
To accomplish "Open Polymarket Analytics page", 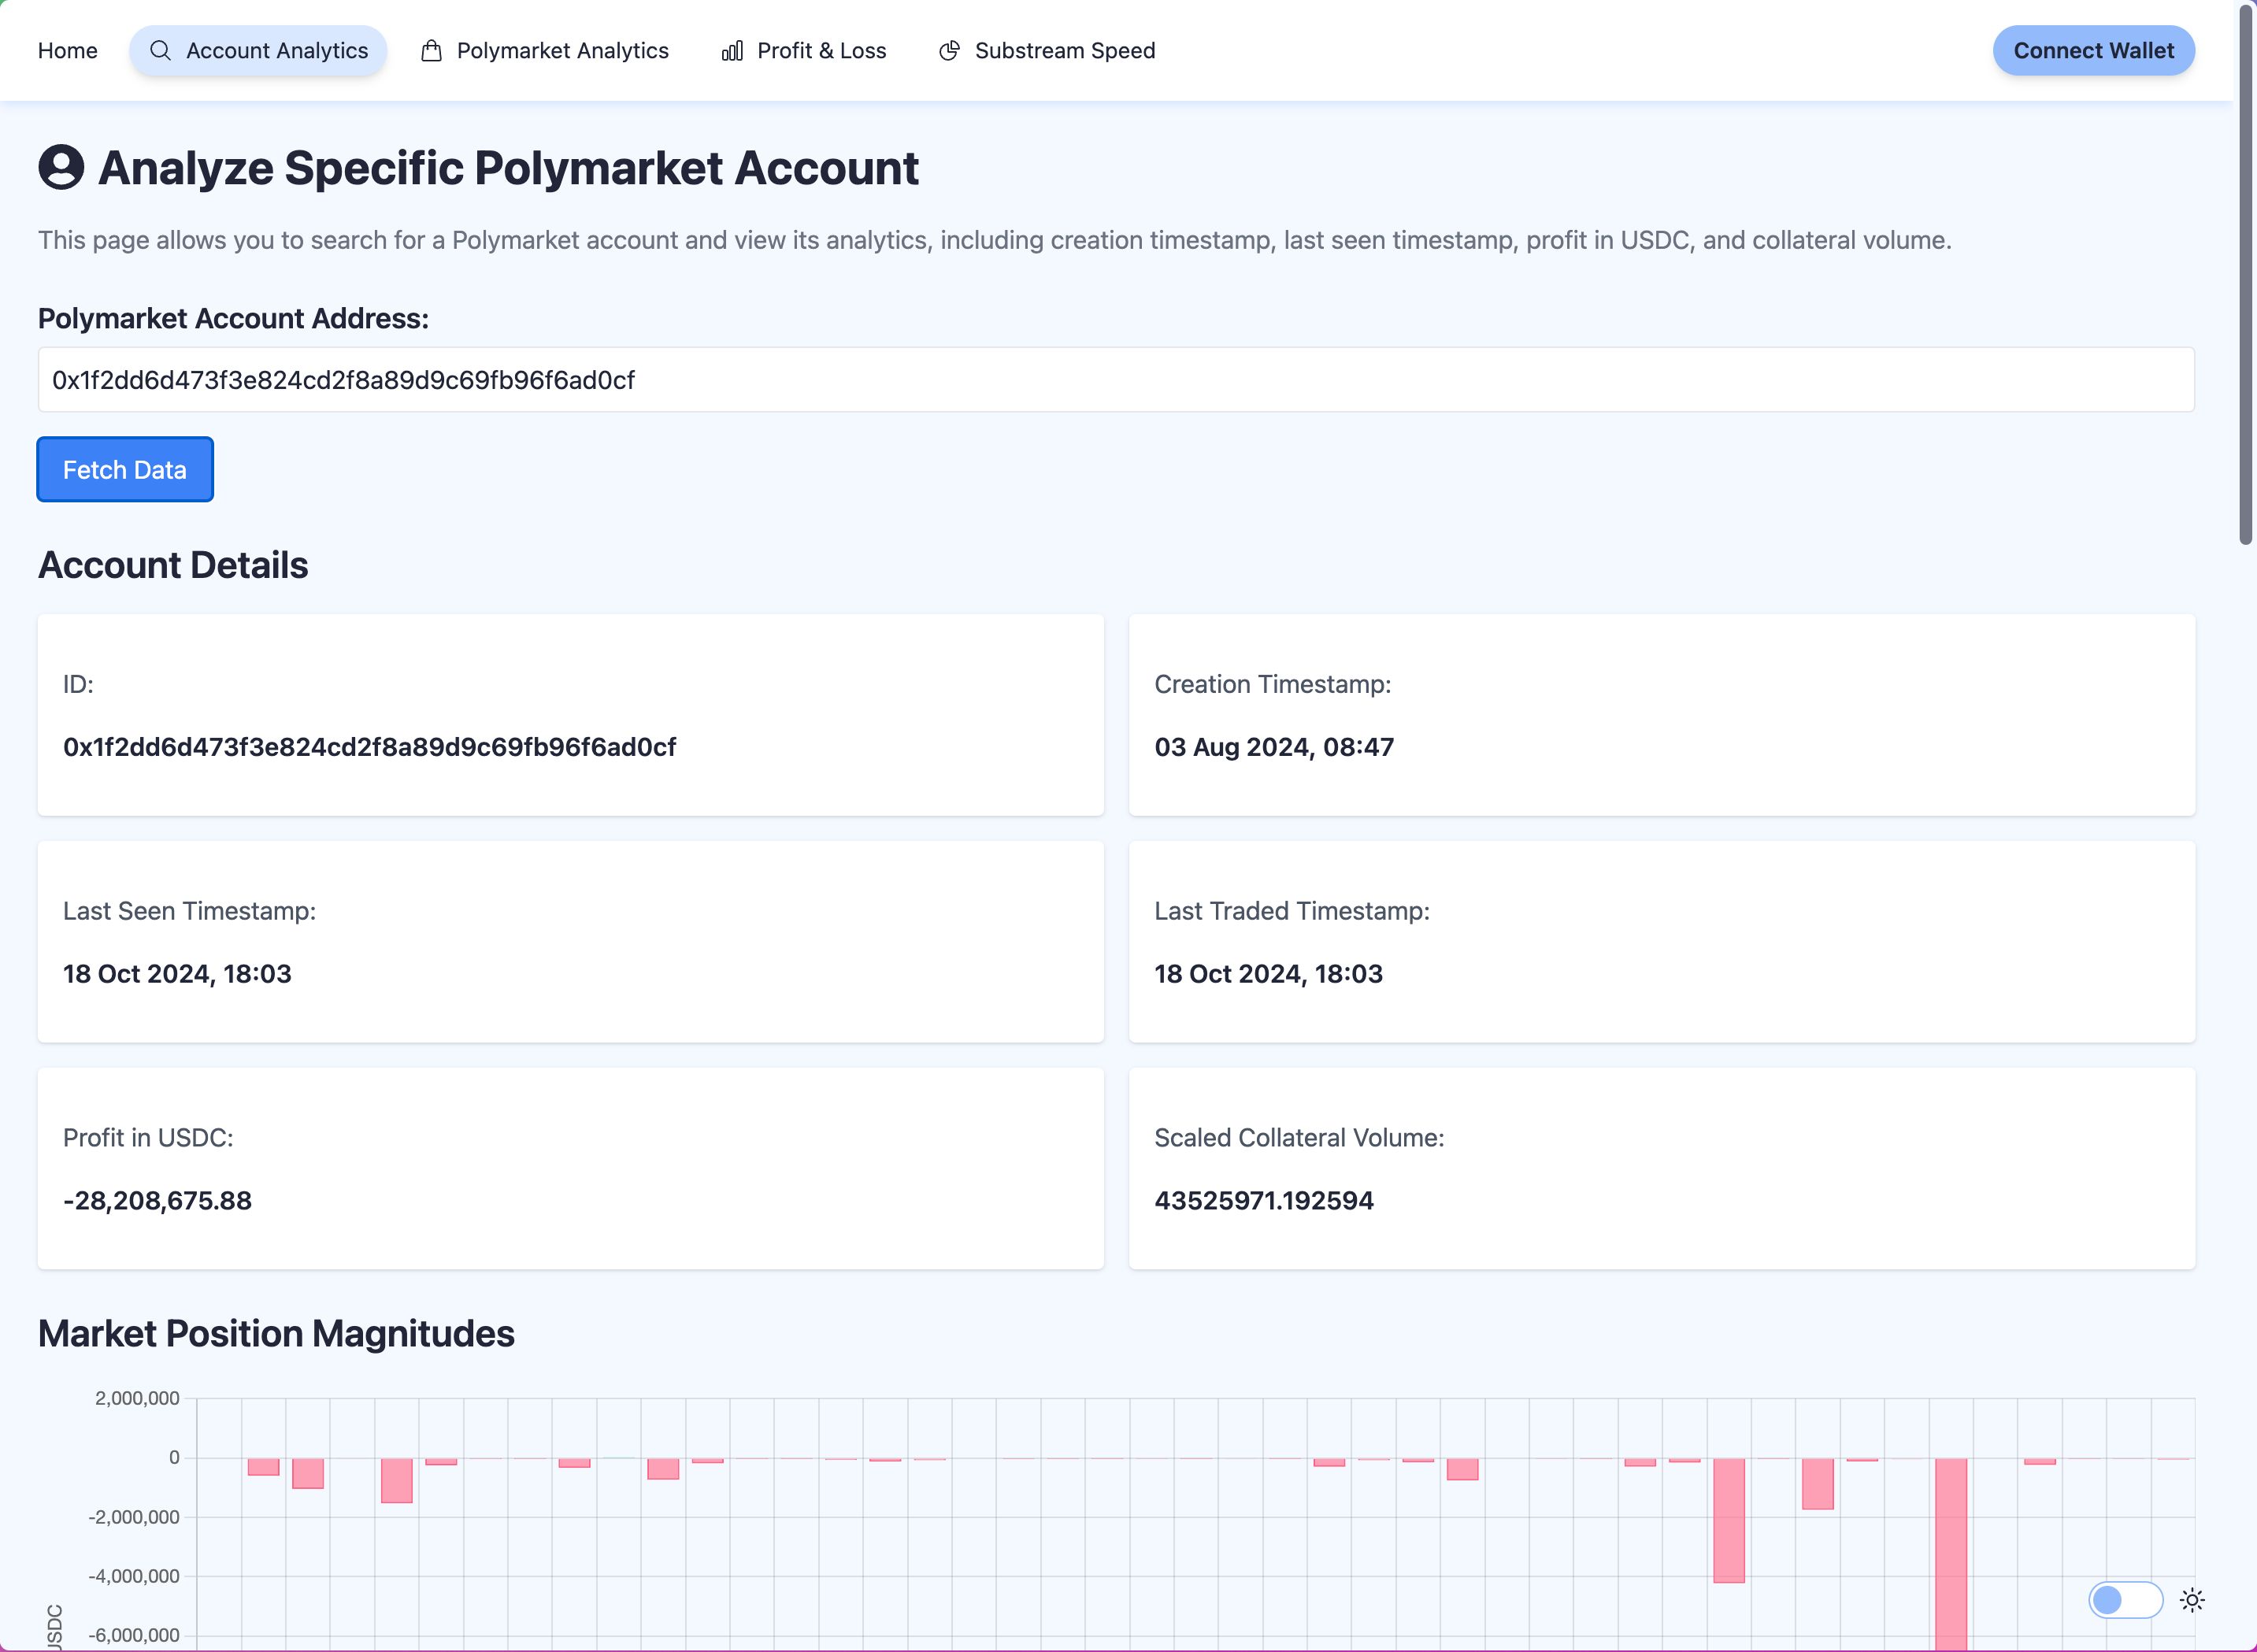I will pos(545,51).
